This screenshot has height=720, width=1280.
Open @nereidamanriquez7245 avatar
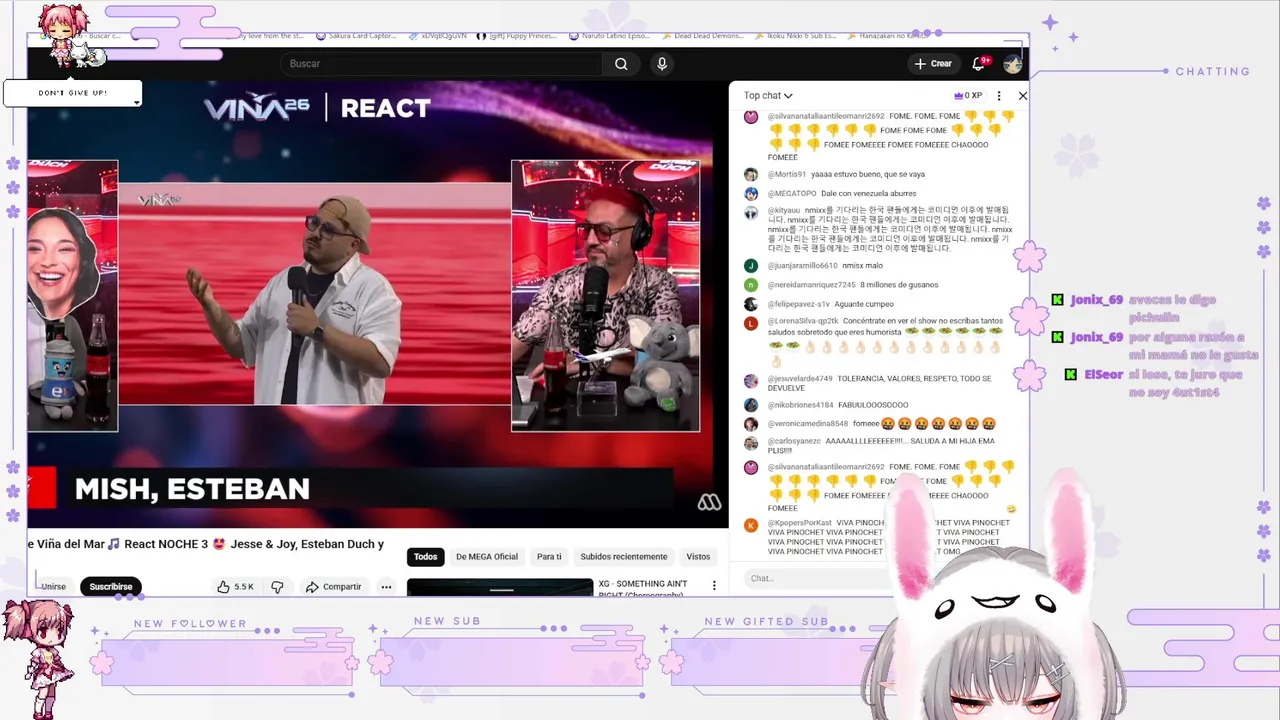pyautogui.click(x=751, y=284)
